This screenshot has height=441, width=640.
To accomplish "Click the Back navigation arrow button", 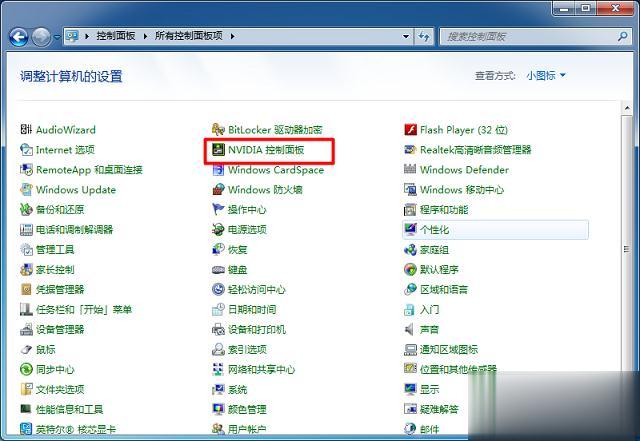I will coord(19,37).
